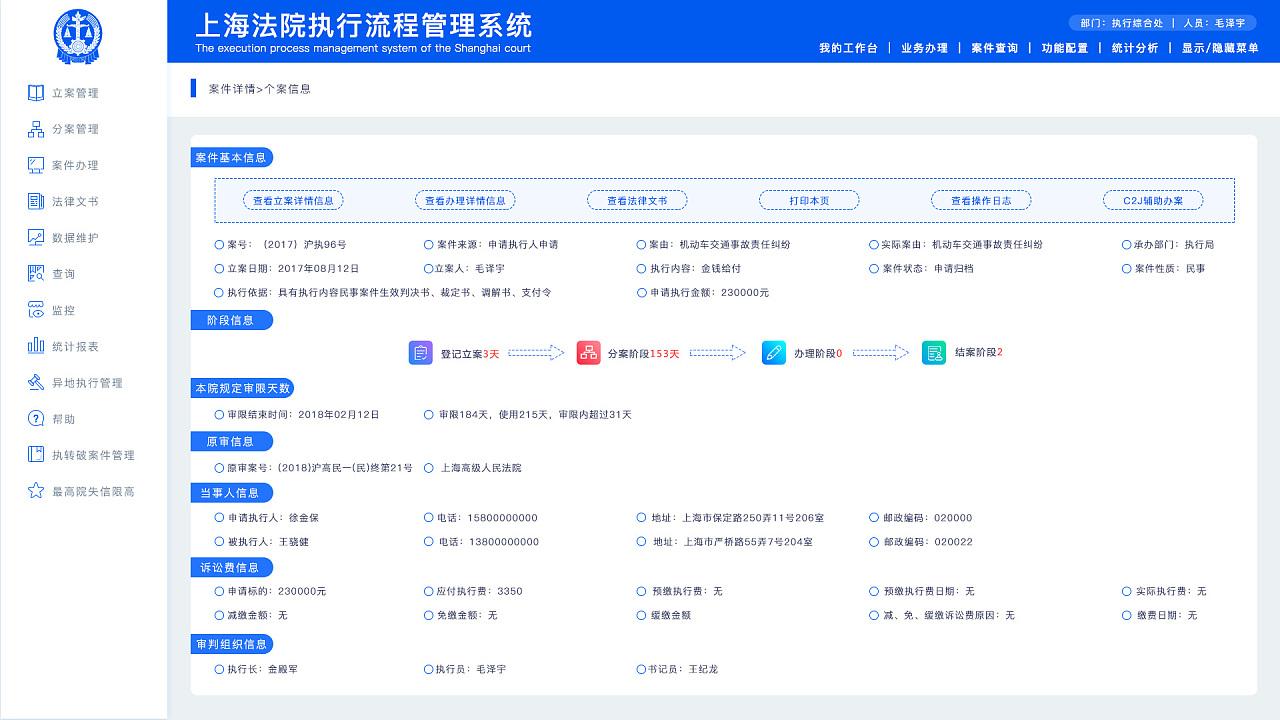Open 我的工作台 in the top menu
The width and height of the screenshot is (1280, 720).
click(848, 48)
